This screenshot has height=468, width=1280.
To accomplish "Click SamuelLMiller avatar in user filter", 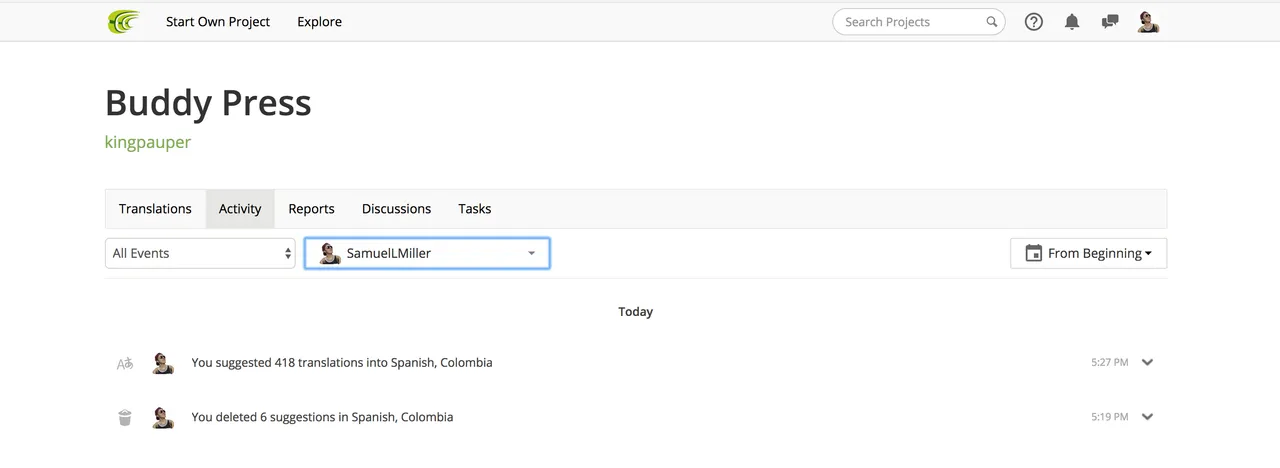I will pyautogui.click(x=330, y=253).
